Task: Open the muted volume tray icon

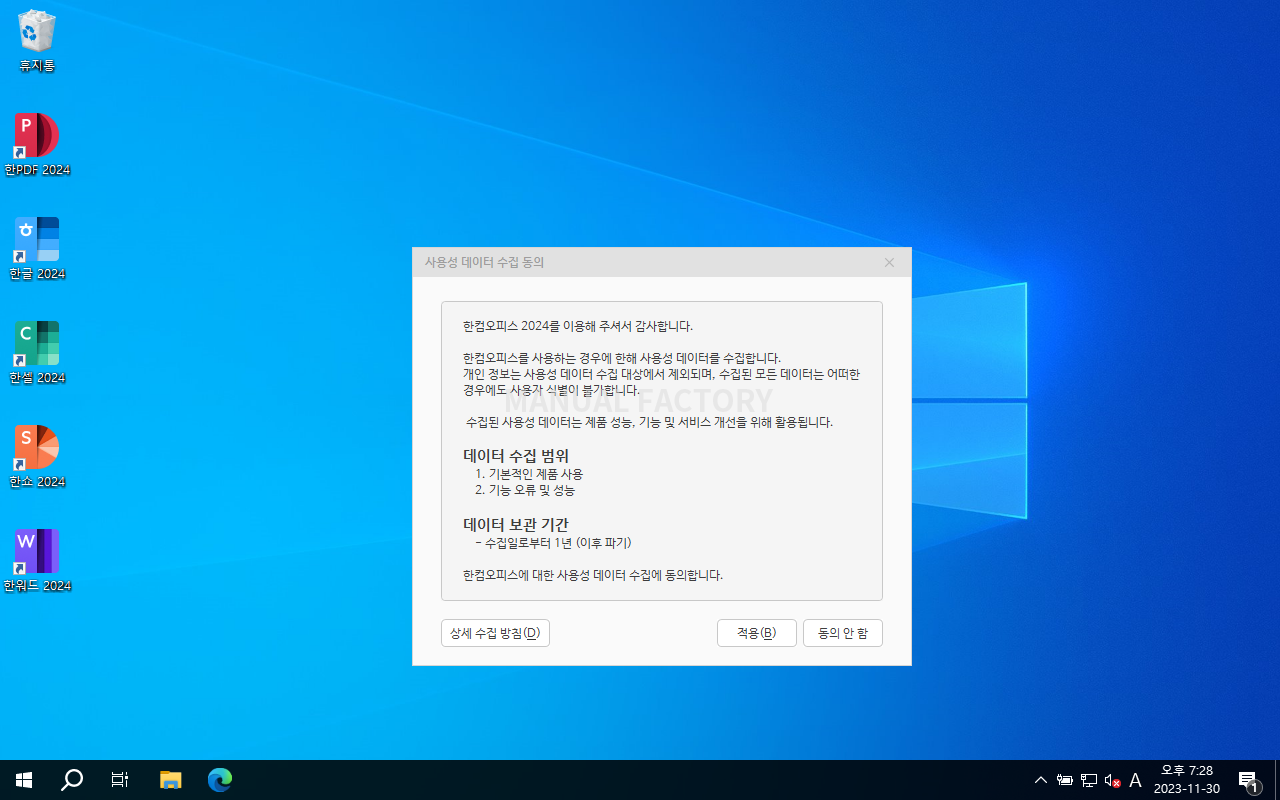Action: pyautogui.click(x=1112, y=780)
